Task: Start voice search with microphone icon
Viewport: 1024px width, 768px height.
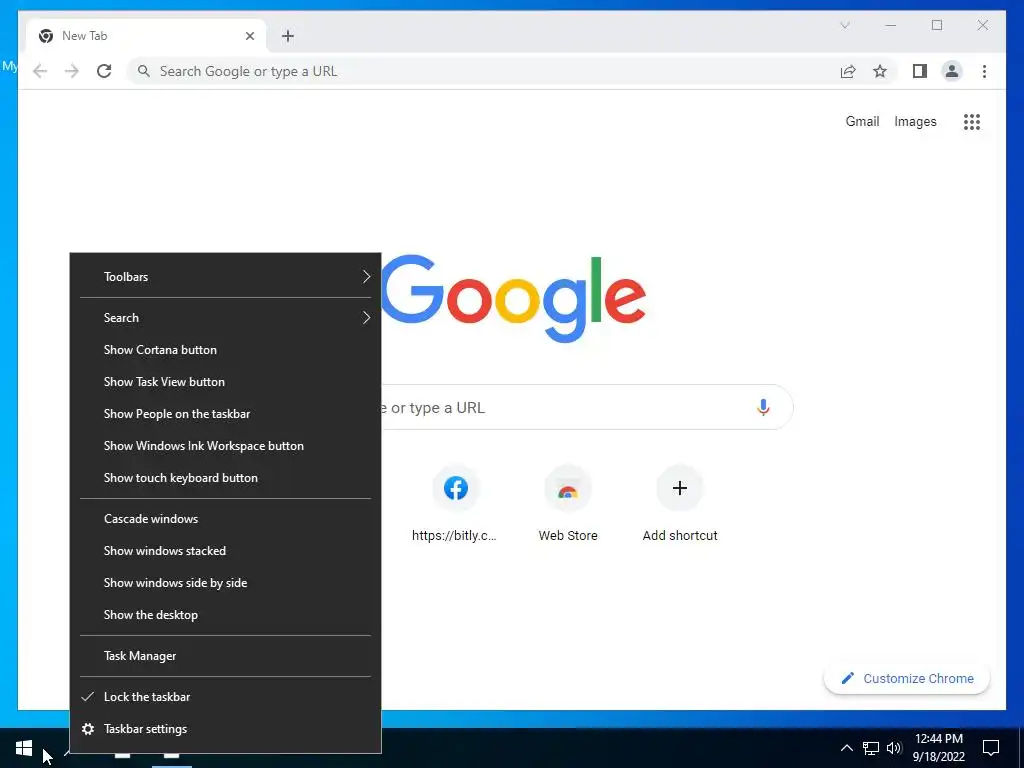Action: pyautogui.click(x=763, y=408)
